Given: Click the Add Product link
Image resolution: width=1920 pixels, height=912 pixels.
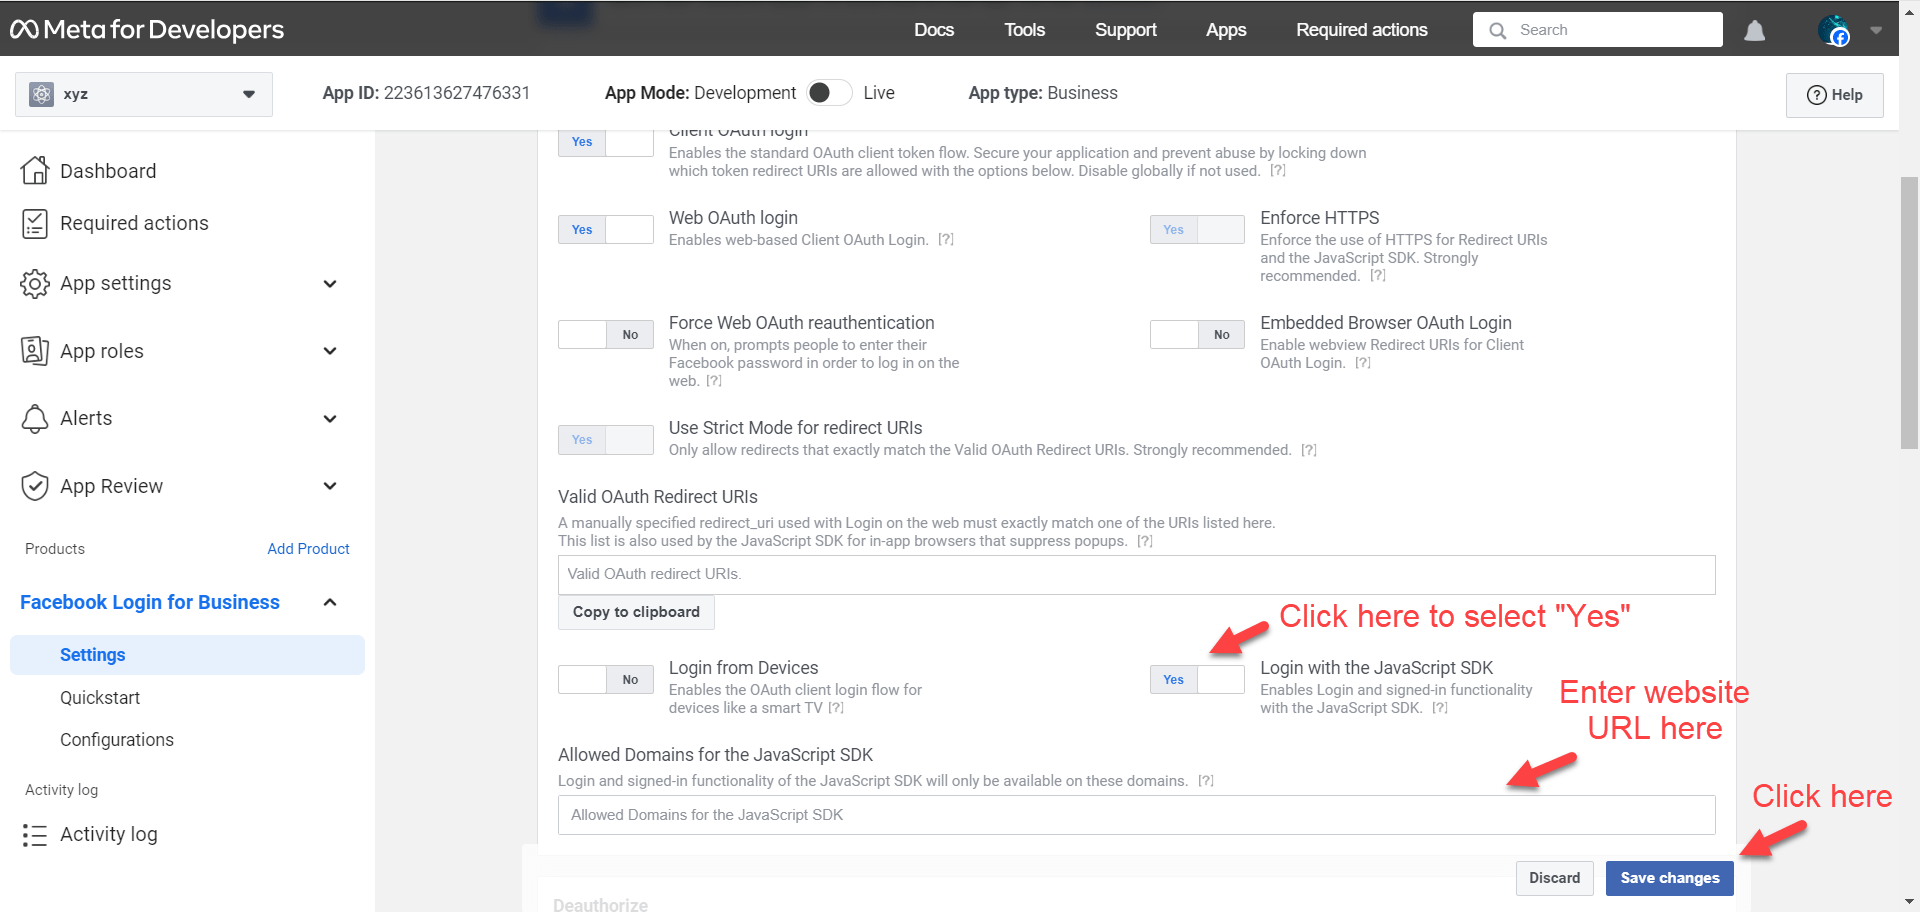Looking at the screenshot, I should (308, 549).
